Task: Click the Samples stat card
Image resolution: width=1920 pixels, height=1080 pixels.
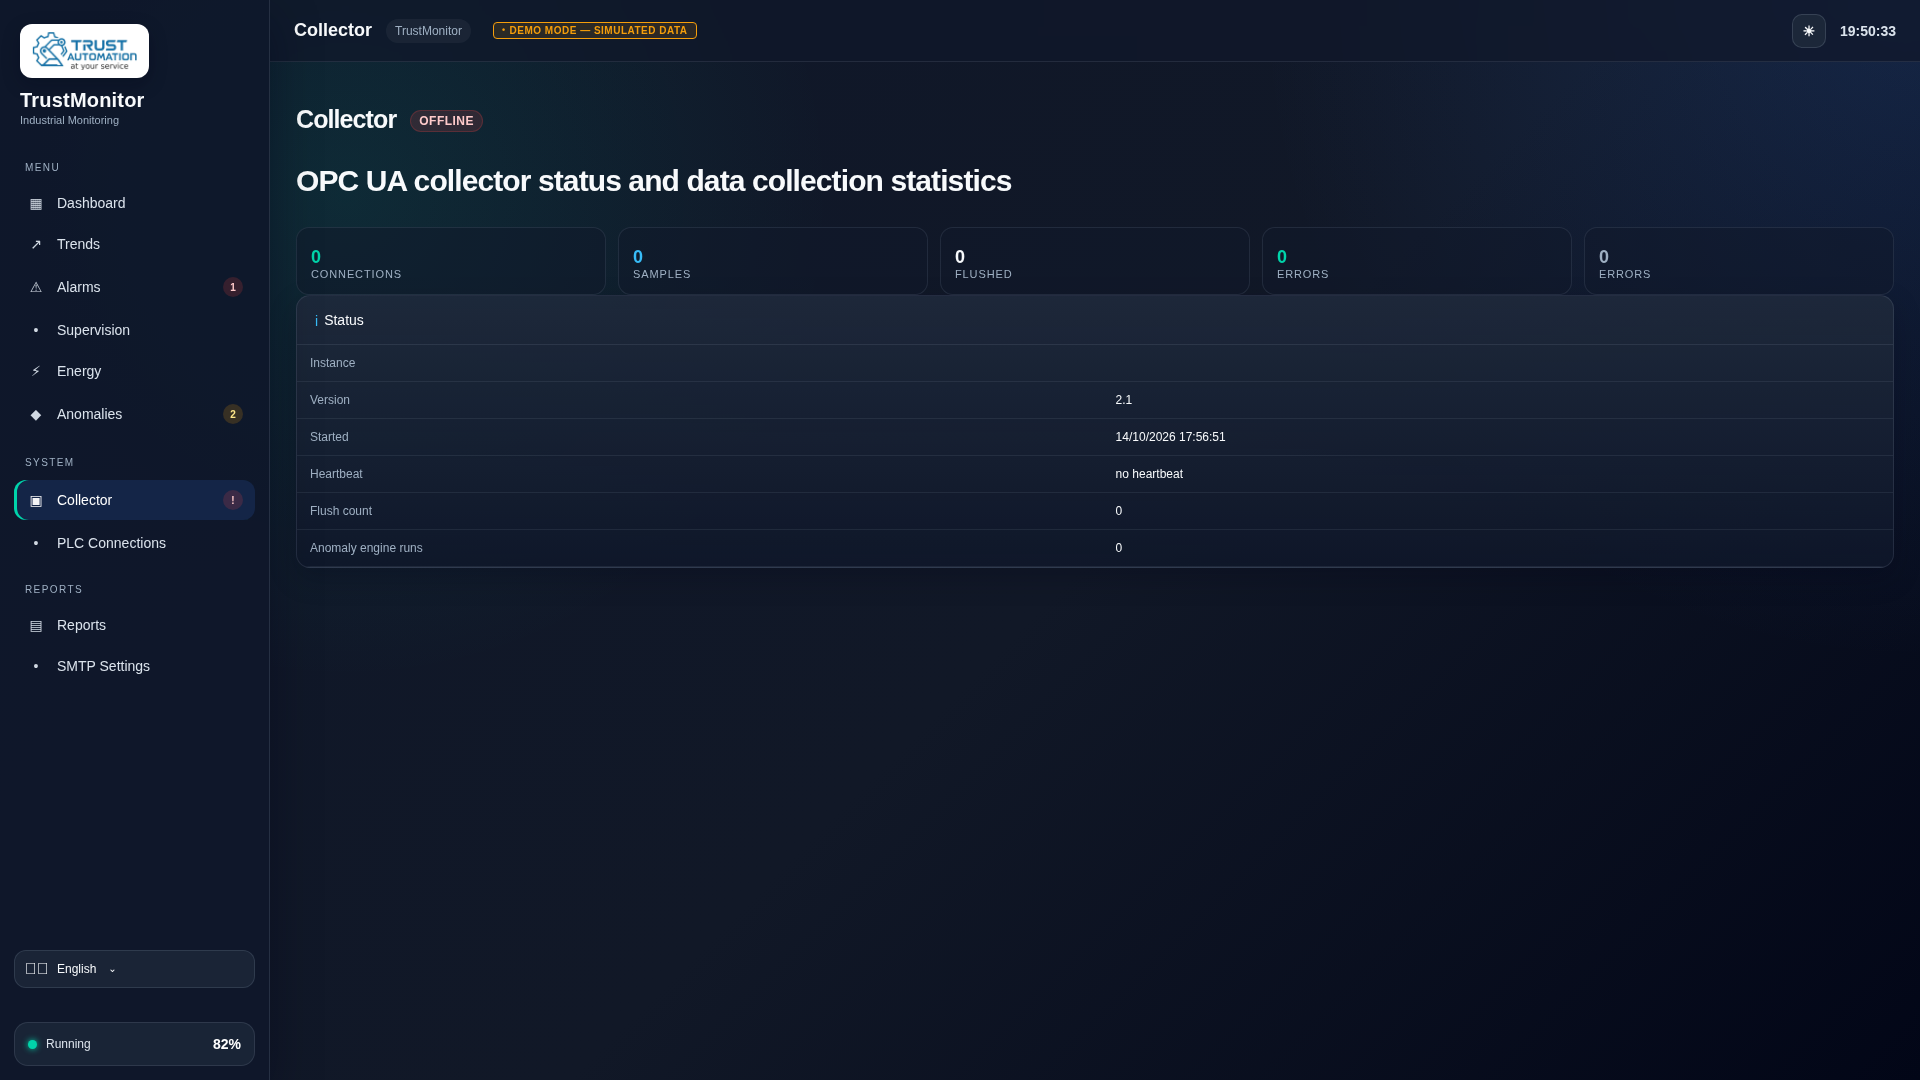Action: click(773, 261)
